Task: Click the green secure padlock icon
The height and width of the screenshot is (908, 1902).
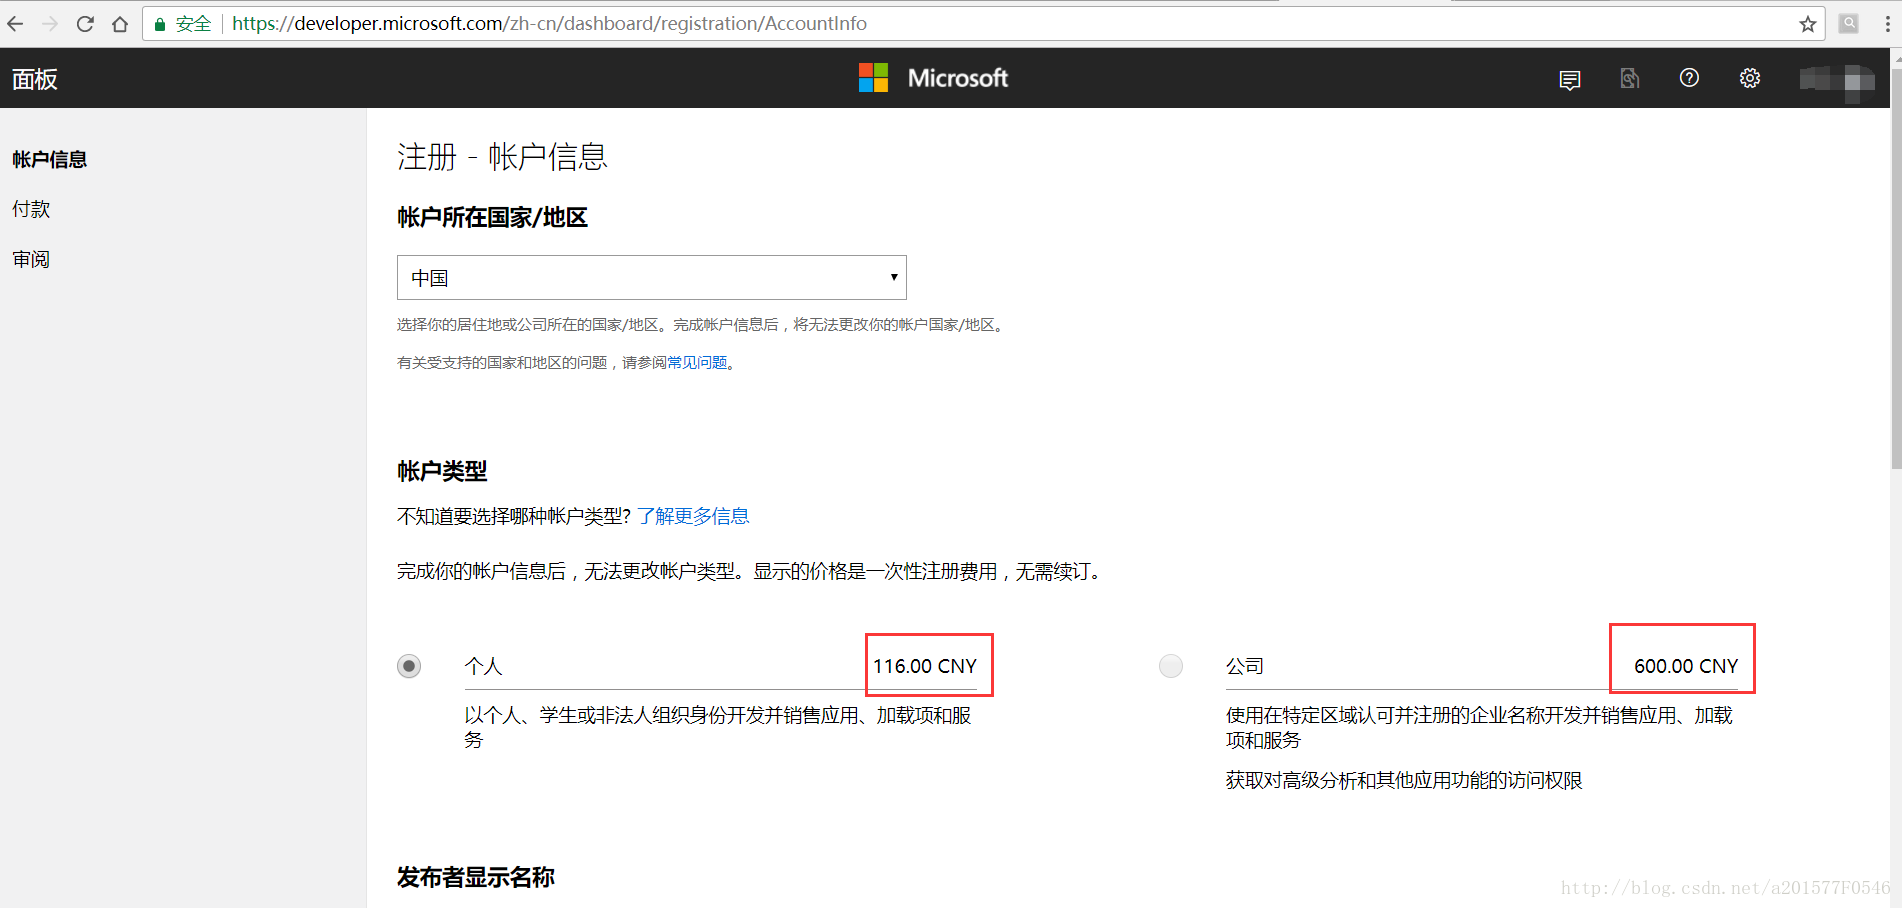Action: (x=159, y=24)
